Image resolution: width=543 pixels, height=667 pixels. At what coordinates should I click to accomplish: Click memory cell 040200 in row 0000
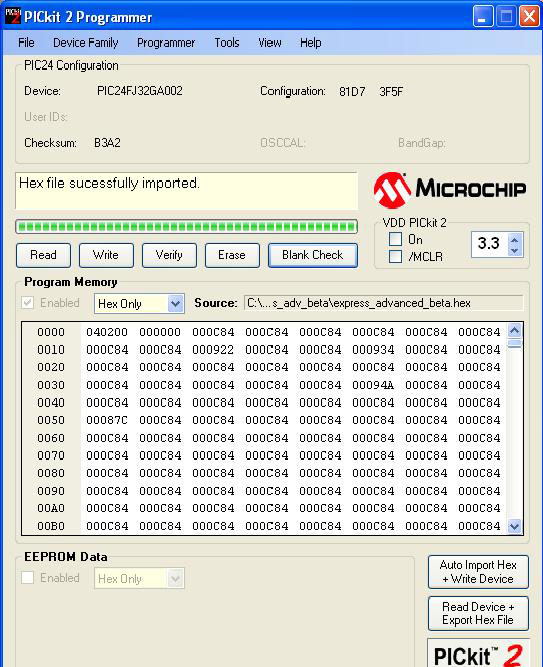click(x=107, y=332)
